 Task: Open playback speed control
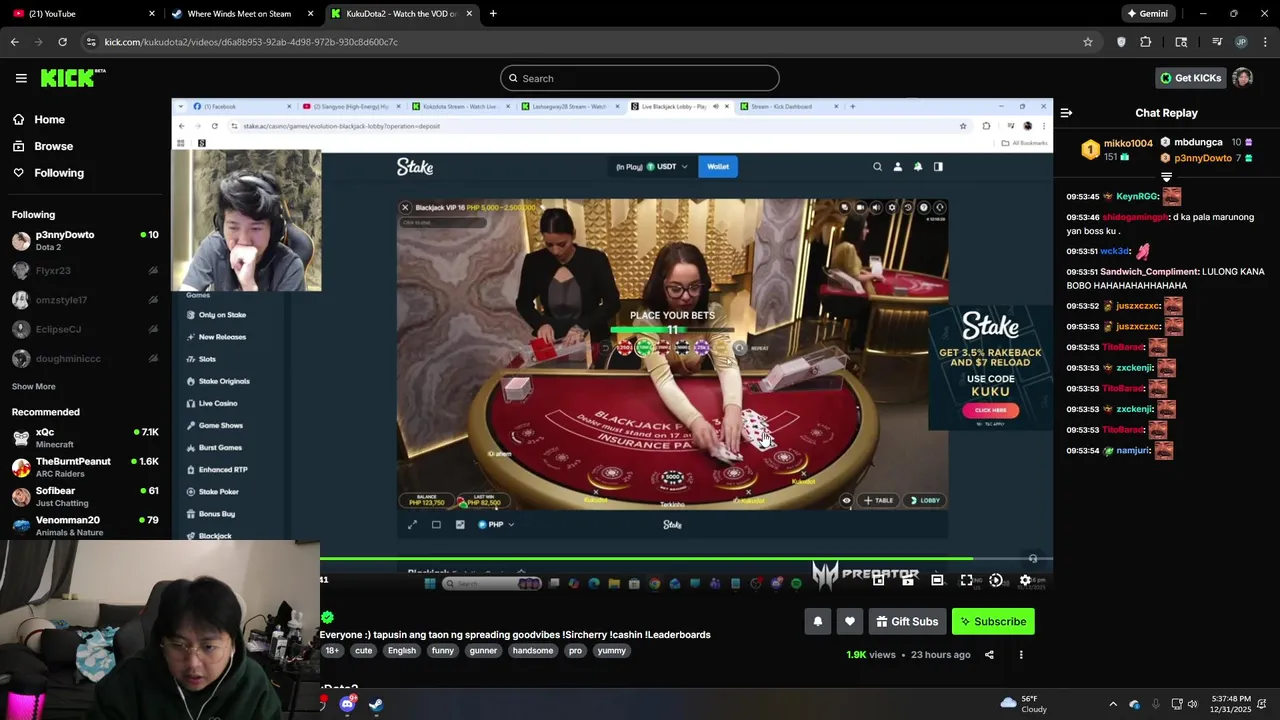996,580
